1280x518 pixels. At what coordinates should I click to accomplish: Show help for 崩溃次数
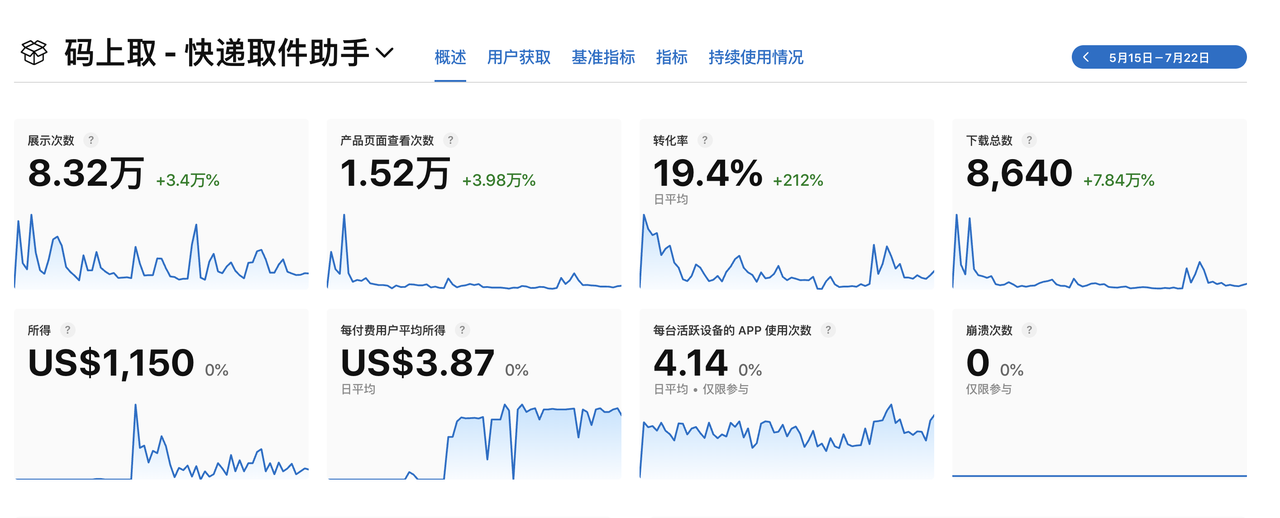pos(1029,330)
